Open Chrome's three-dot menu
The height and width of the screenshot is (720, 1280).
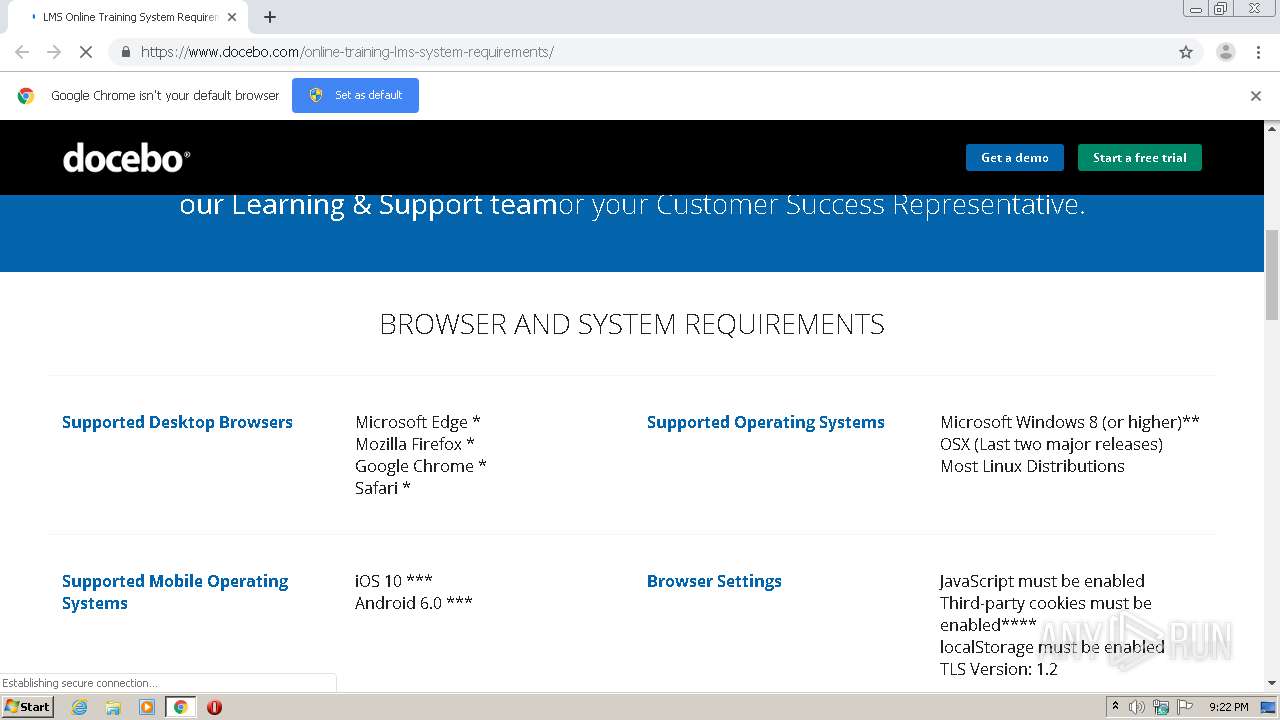1258,52
